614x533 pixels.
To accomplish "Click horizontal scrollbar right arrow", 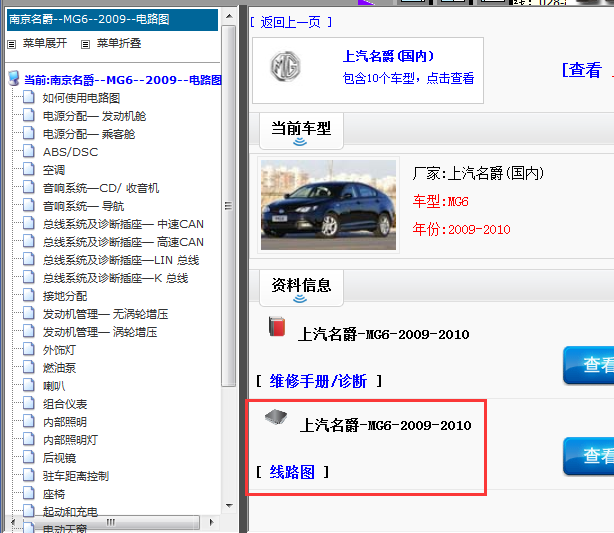I will coord(211,522).
